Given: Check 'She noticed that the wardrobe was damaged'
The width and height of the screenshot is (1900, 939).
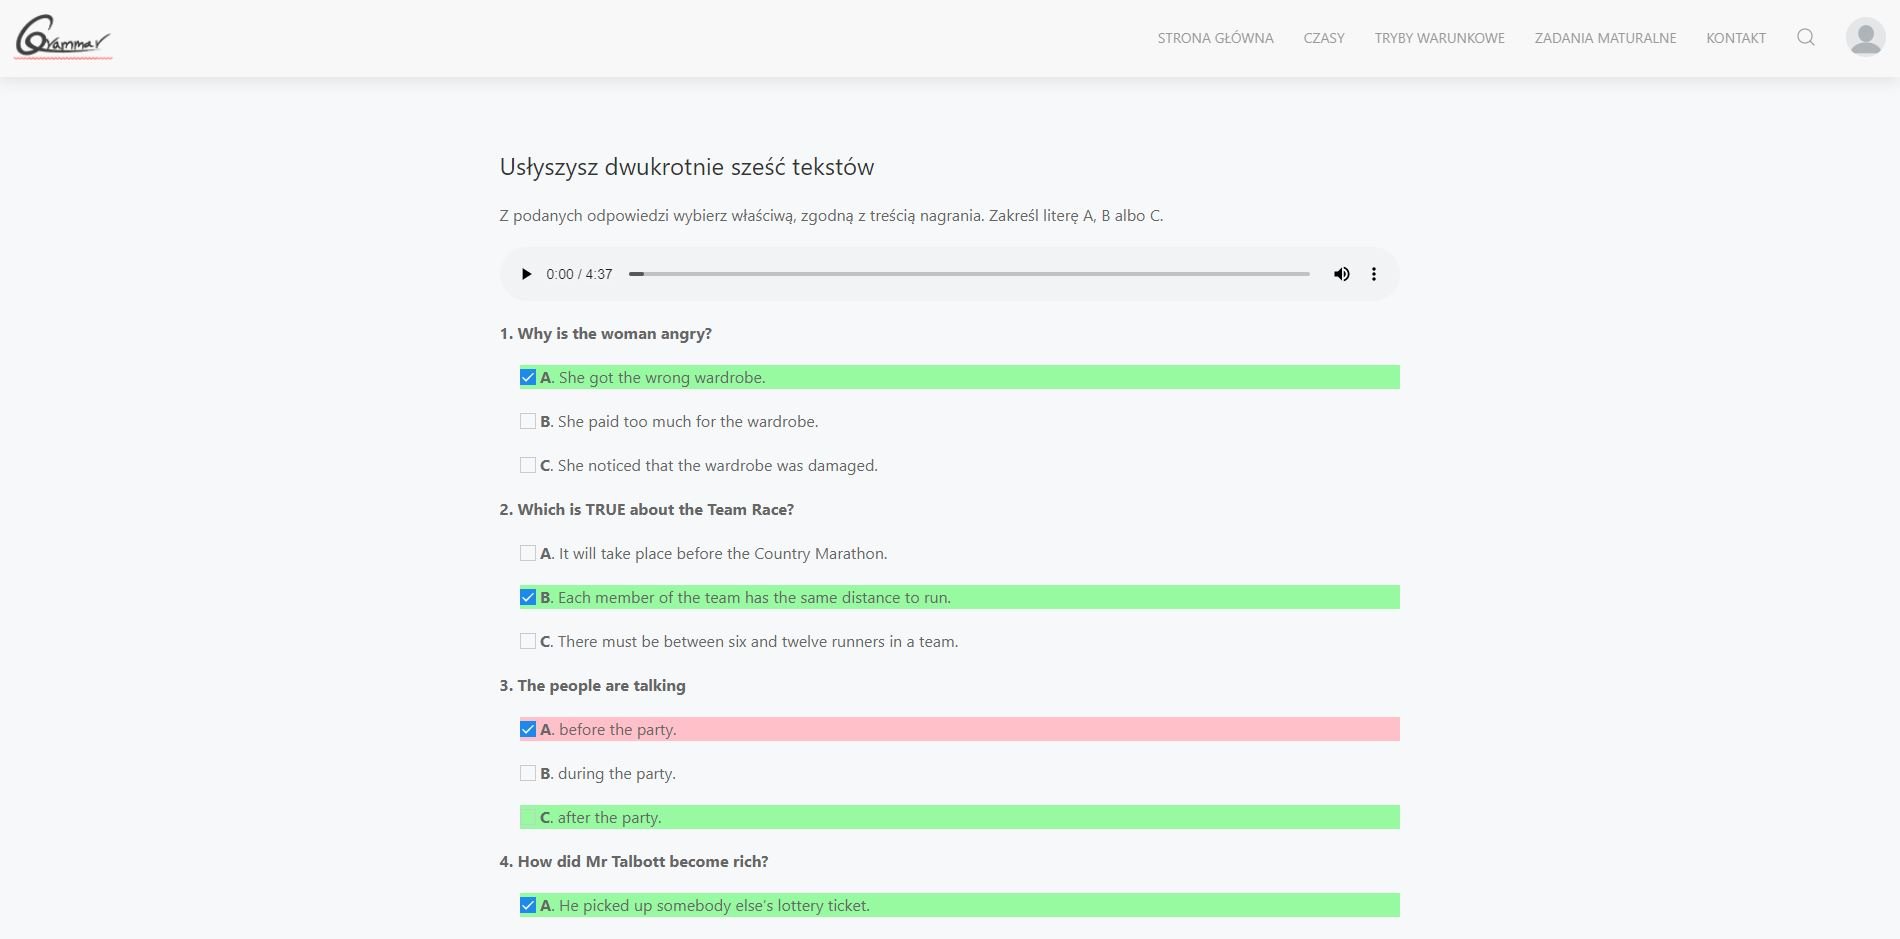Looking at the screenshot, I should pos(528,466).
